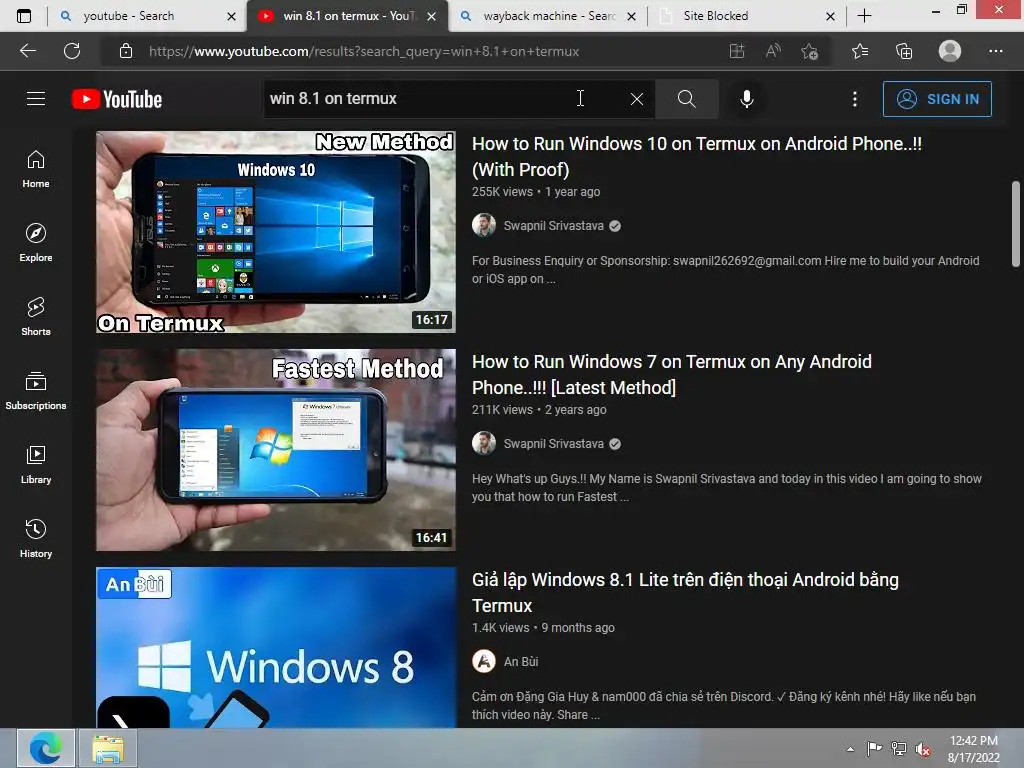
Task: Open Library in the sidebar
Action: tap(36, 464)
